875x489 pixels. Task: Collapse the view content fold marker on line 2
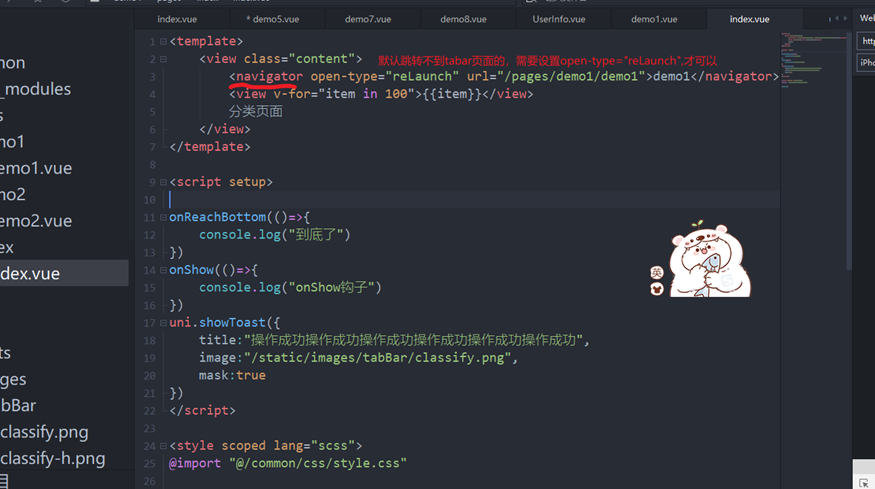tap(163, 59)
